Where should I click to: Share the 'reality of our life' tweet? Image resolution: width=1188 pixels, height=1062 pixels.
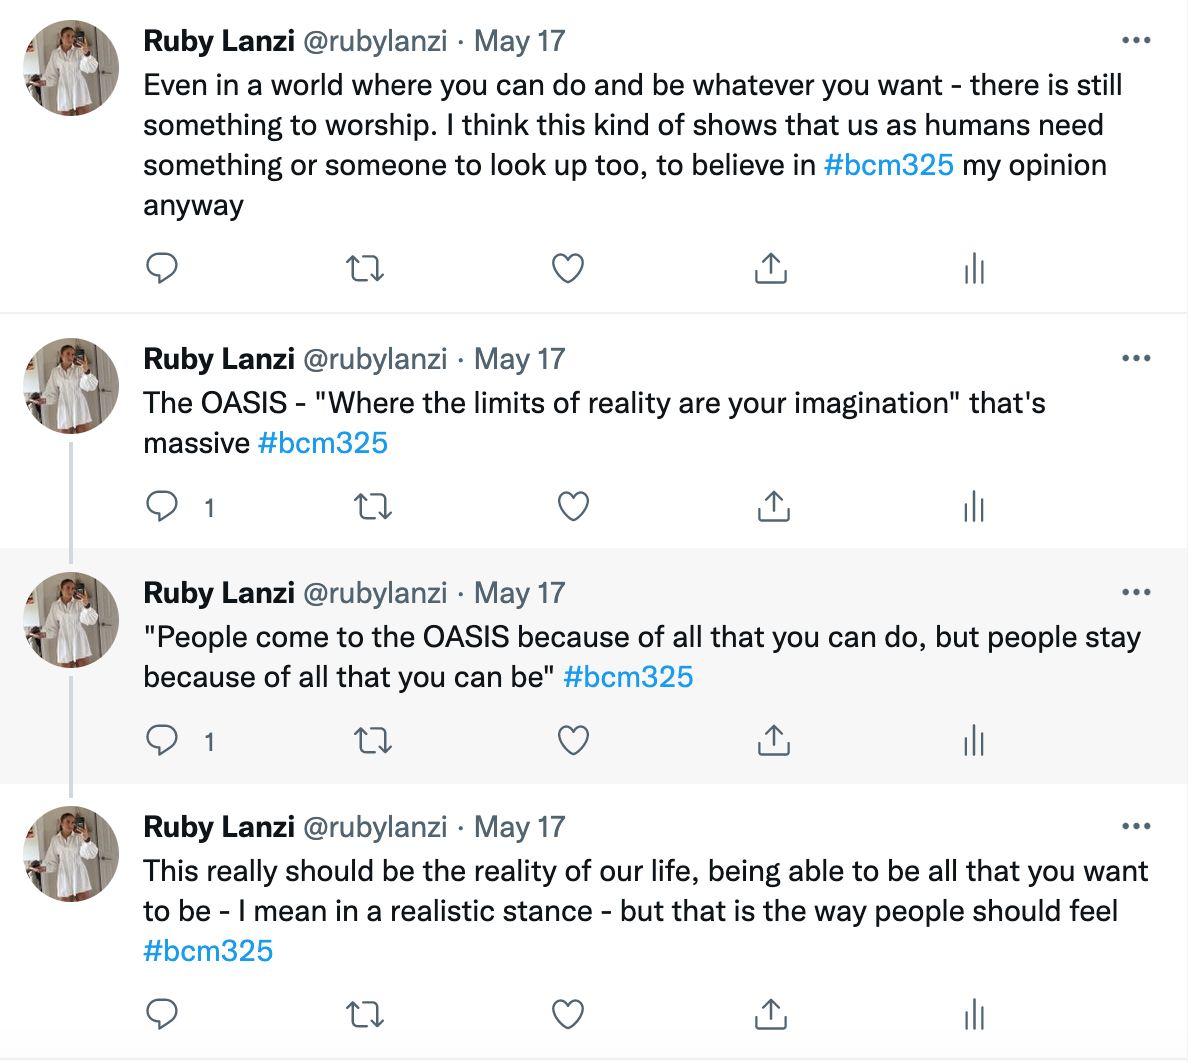coord(770,1014)
